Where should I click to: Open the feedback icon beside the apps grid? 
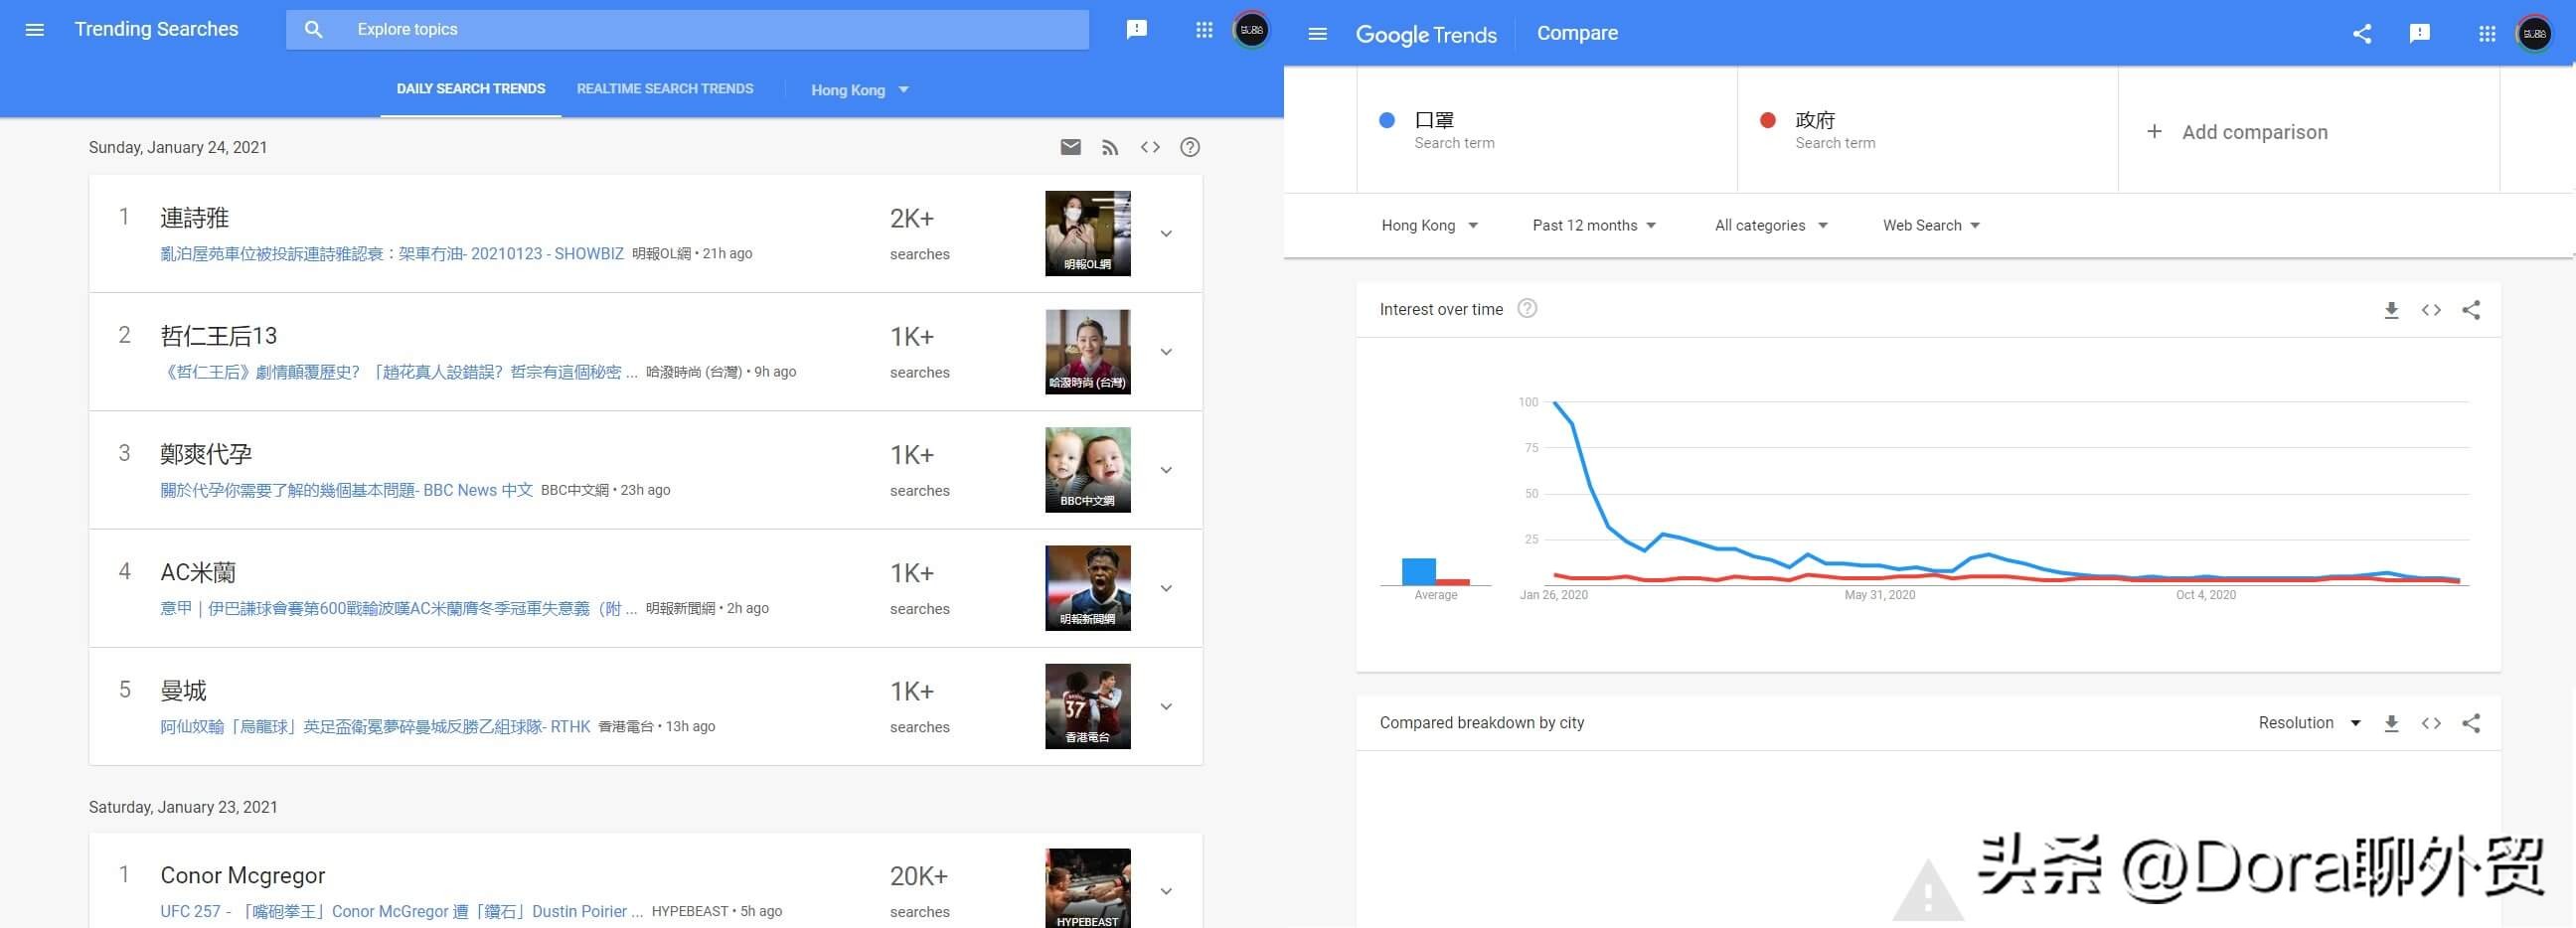[1136, 29]
